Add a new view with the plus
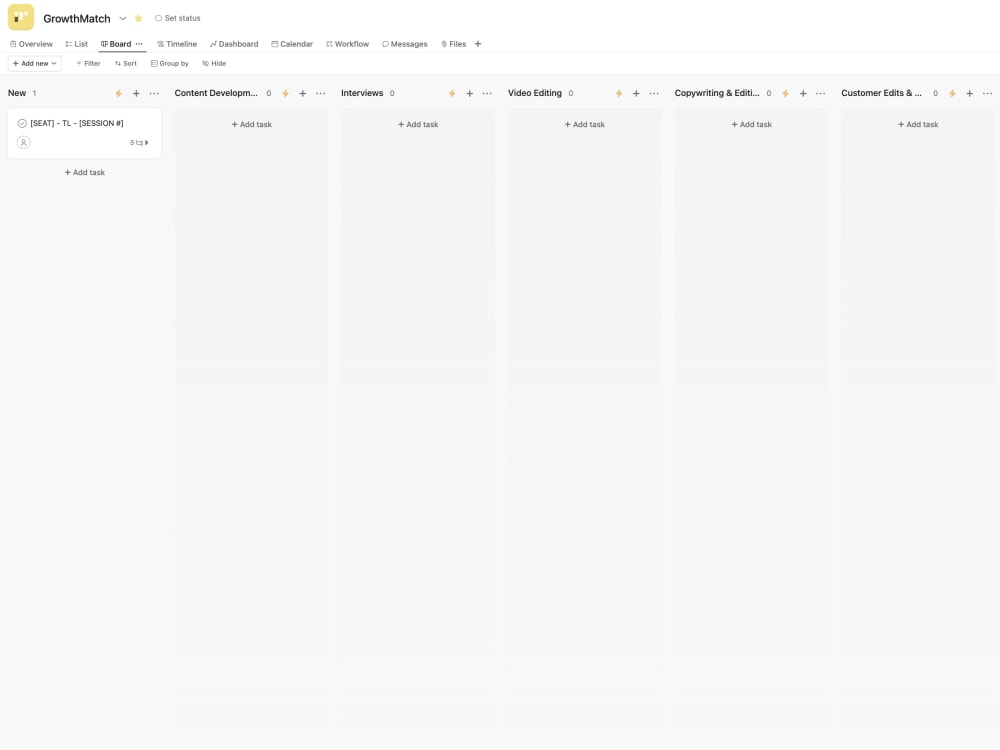The width and height of the screenshot is (1000, 750). [478, 44]
